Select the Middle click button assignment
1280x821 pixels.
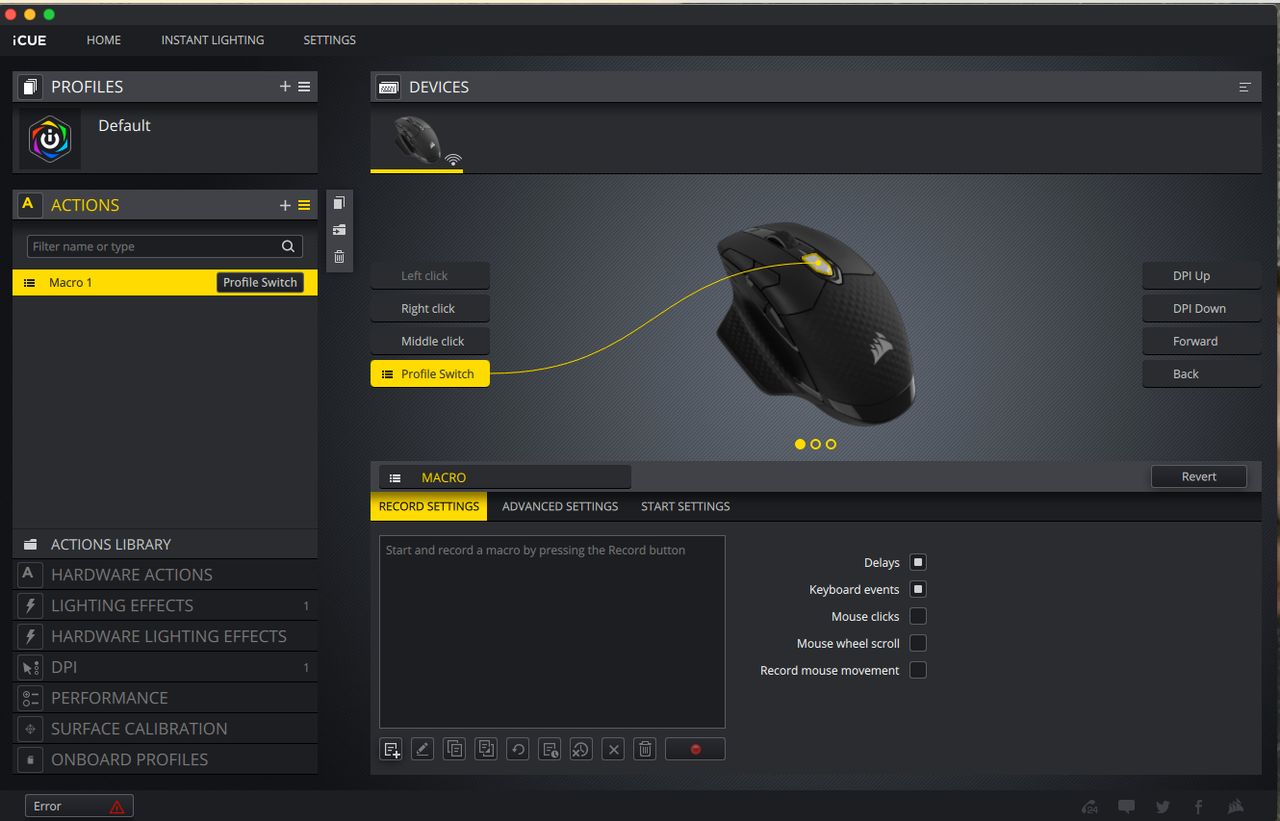[430, 341]
